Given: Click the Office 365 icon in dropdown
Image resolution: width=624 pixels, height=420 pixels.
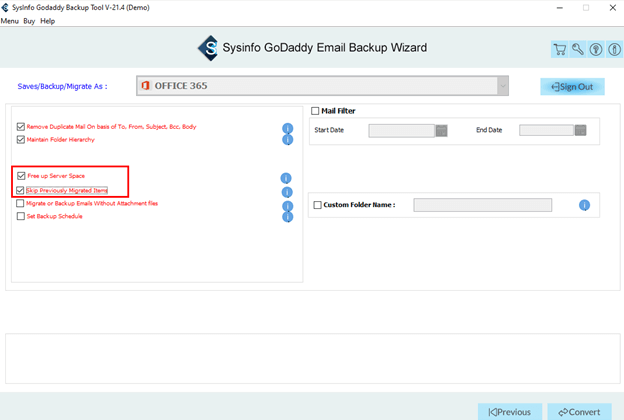Looking at the screenshot, I should [146, 86].
